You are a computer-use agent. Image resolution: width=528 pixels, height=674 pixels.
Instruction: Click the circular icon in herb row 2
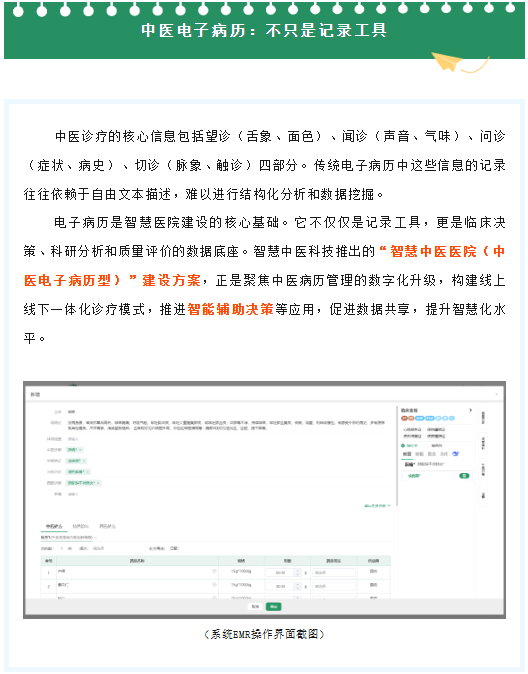pos(214,585)
